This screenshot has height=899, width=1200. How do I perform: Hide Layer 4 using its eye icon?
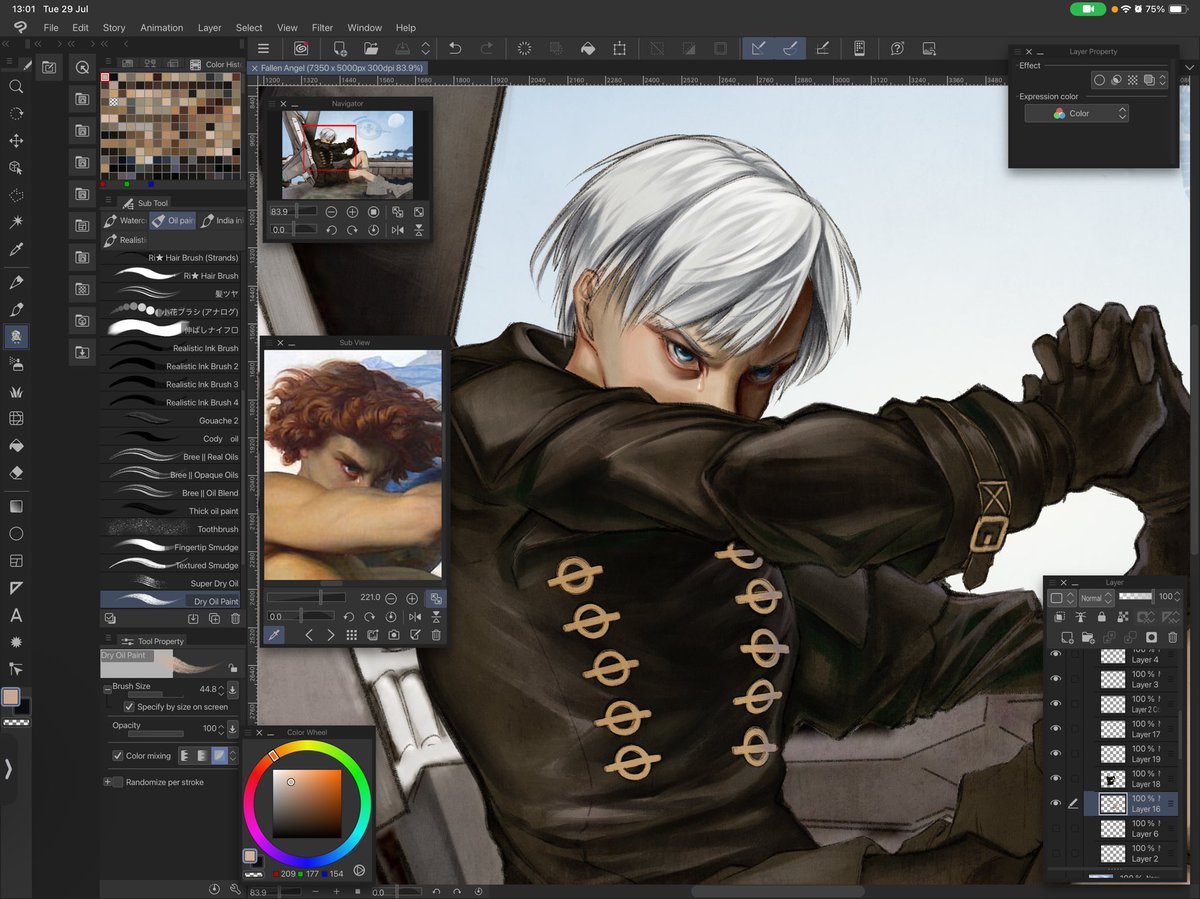click(x=1055, y=654)
